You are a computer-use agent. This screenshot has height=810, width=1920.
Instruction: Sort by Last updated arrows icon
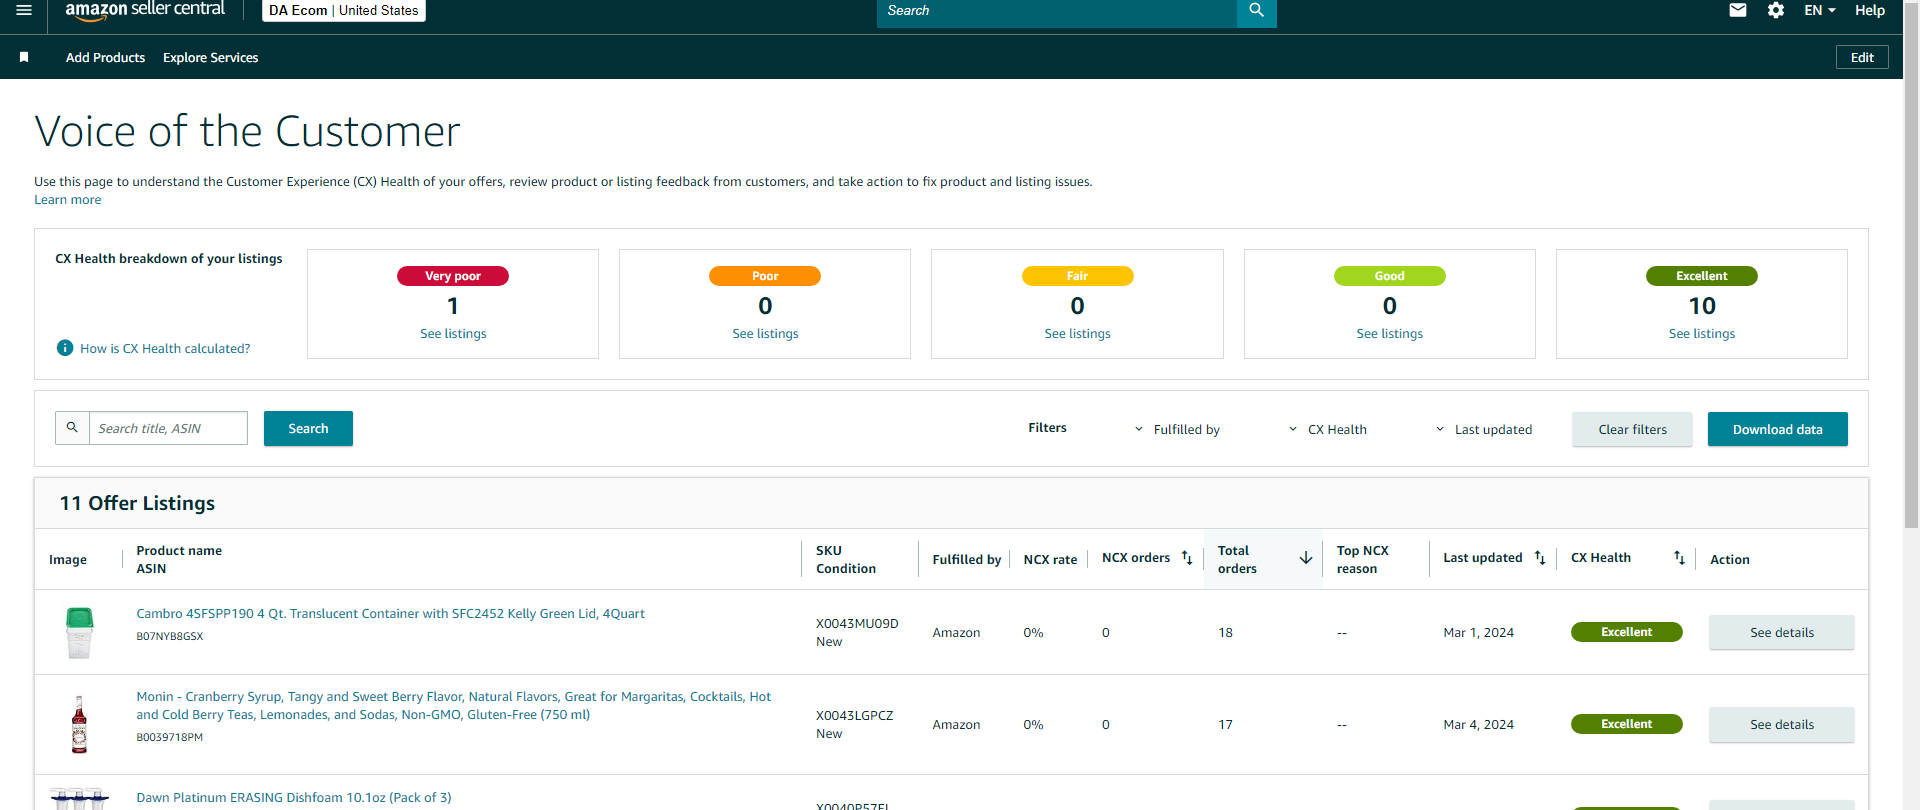pos(1540,558)
